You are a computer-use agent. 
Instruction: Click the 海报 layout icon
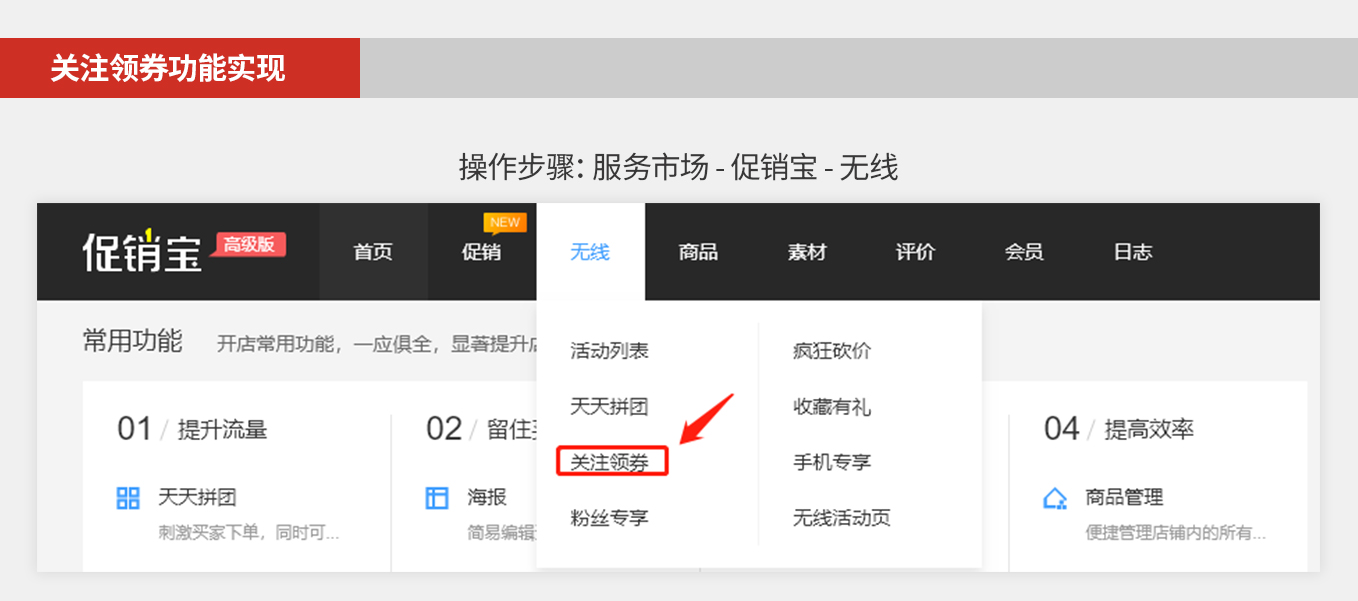pos(437,497)
